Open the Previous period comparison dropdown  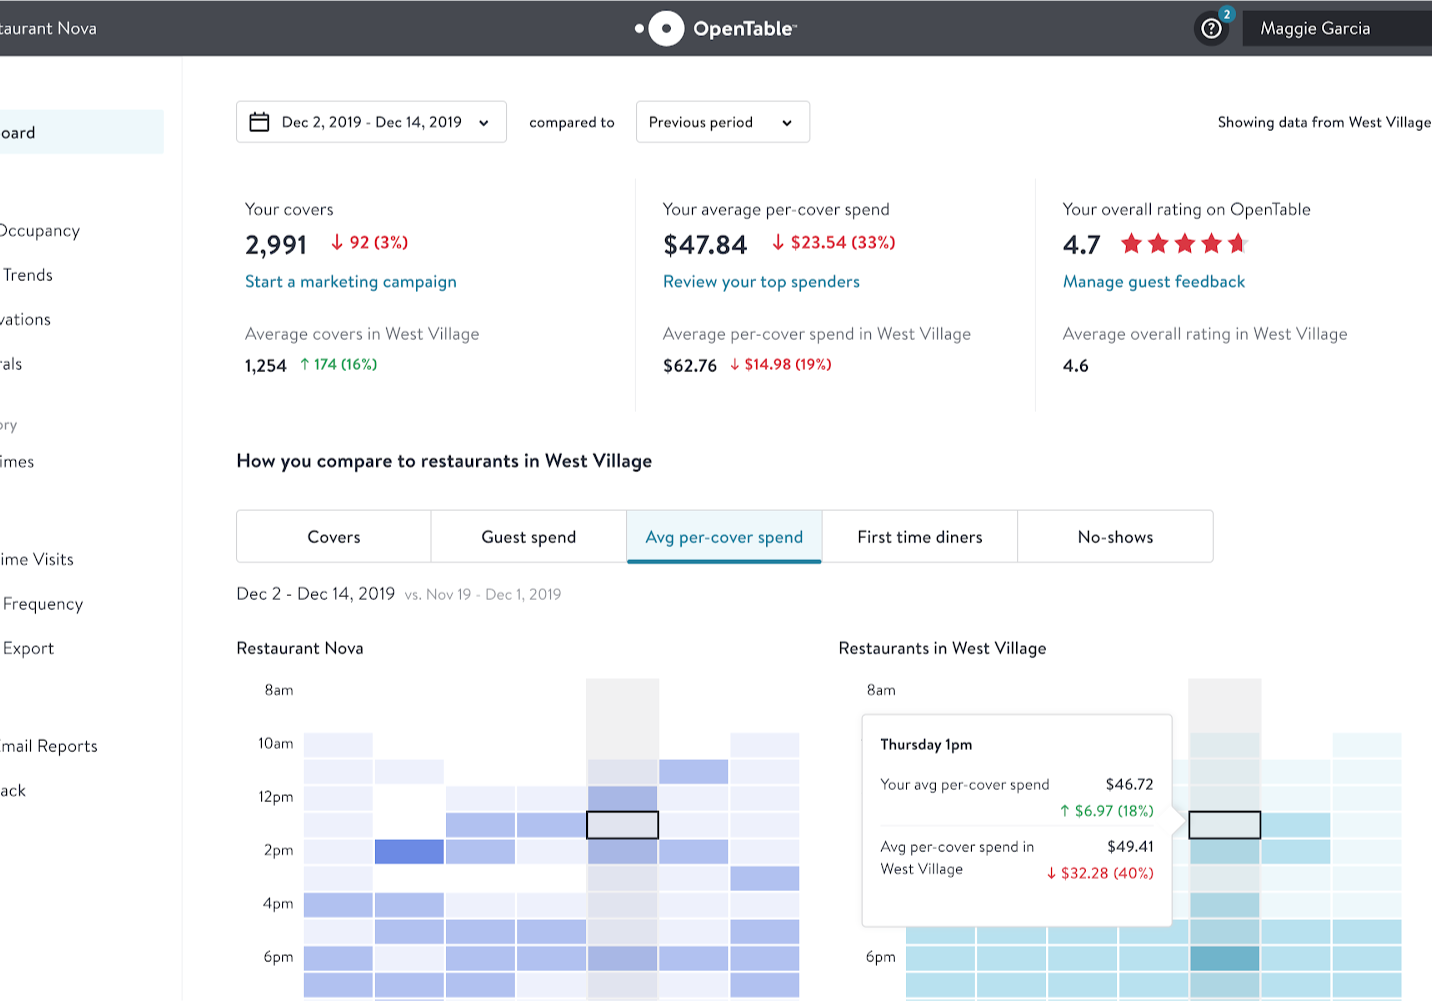pos(723,122)
